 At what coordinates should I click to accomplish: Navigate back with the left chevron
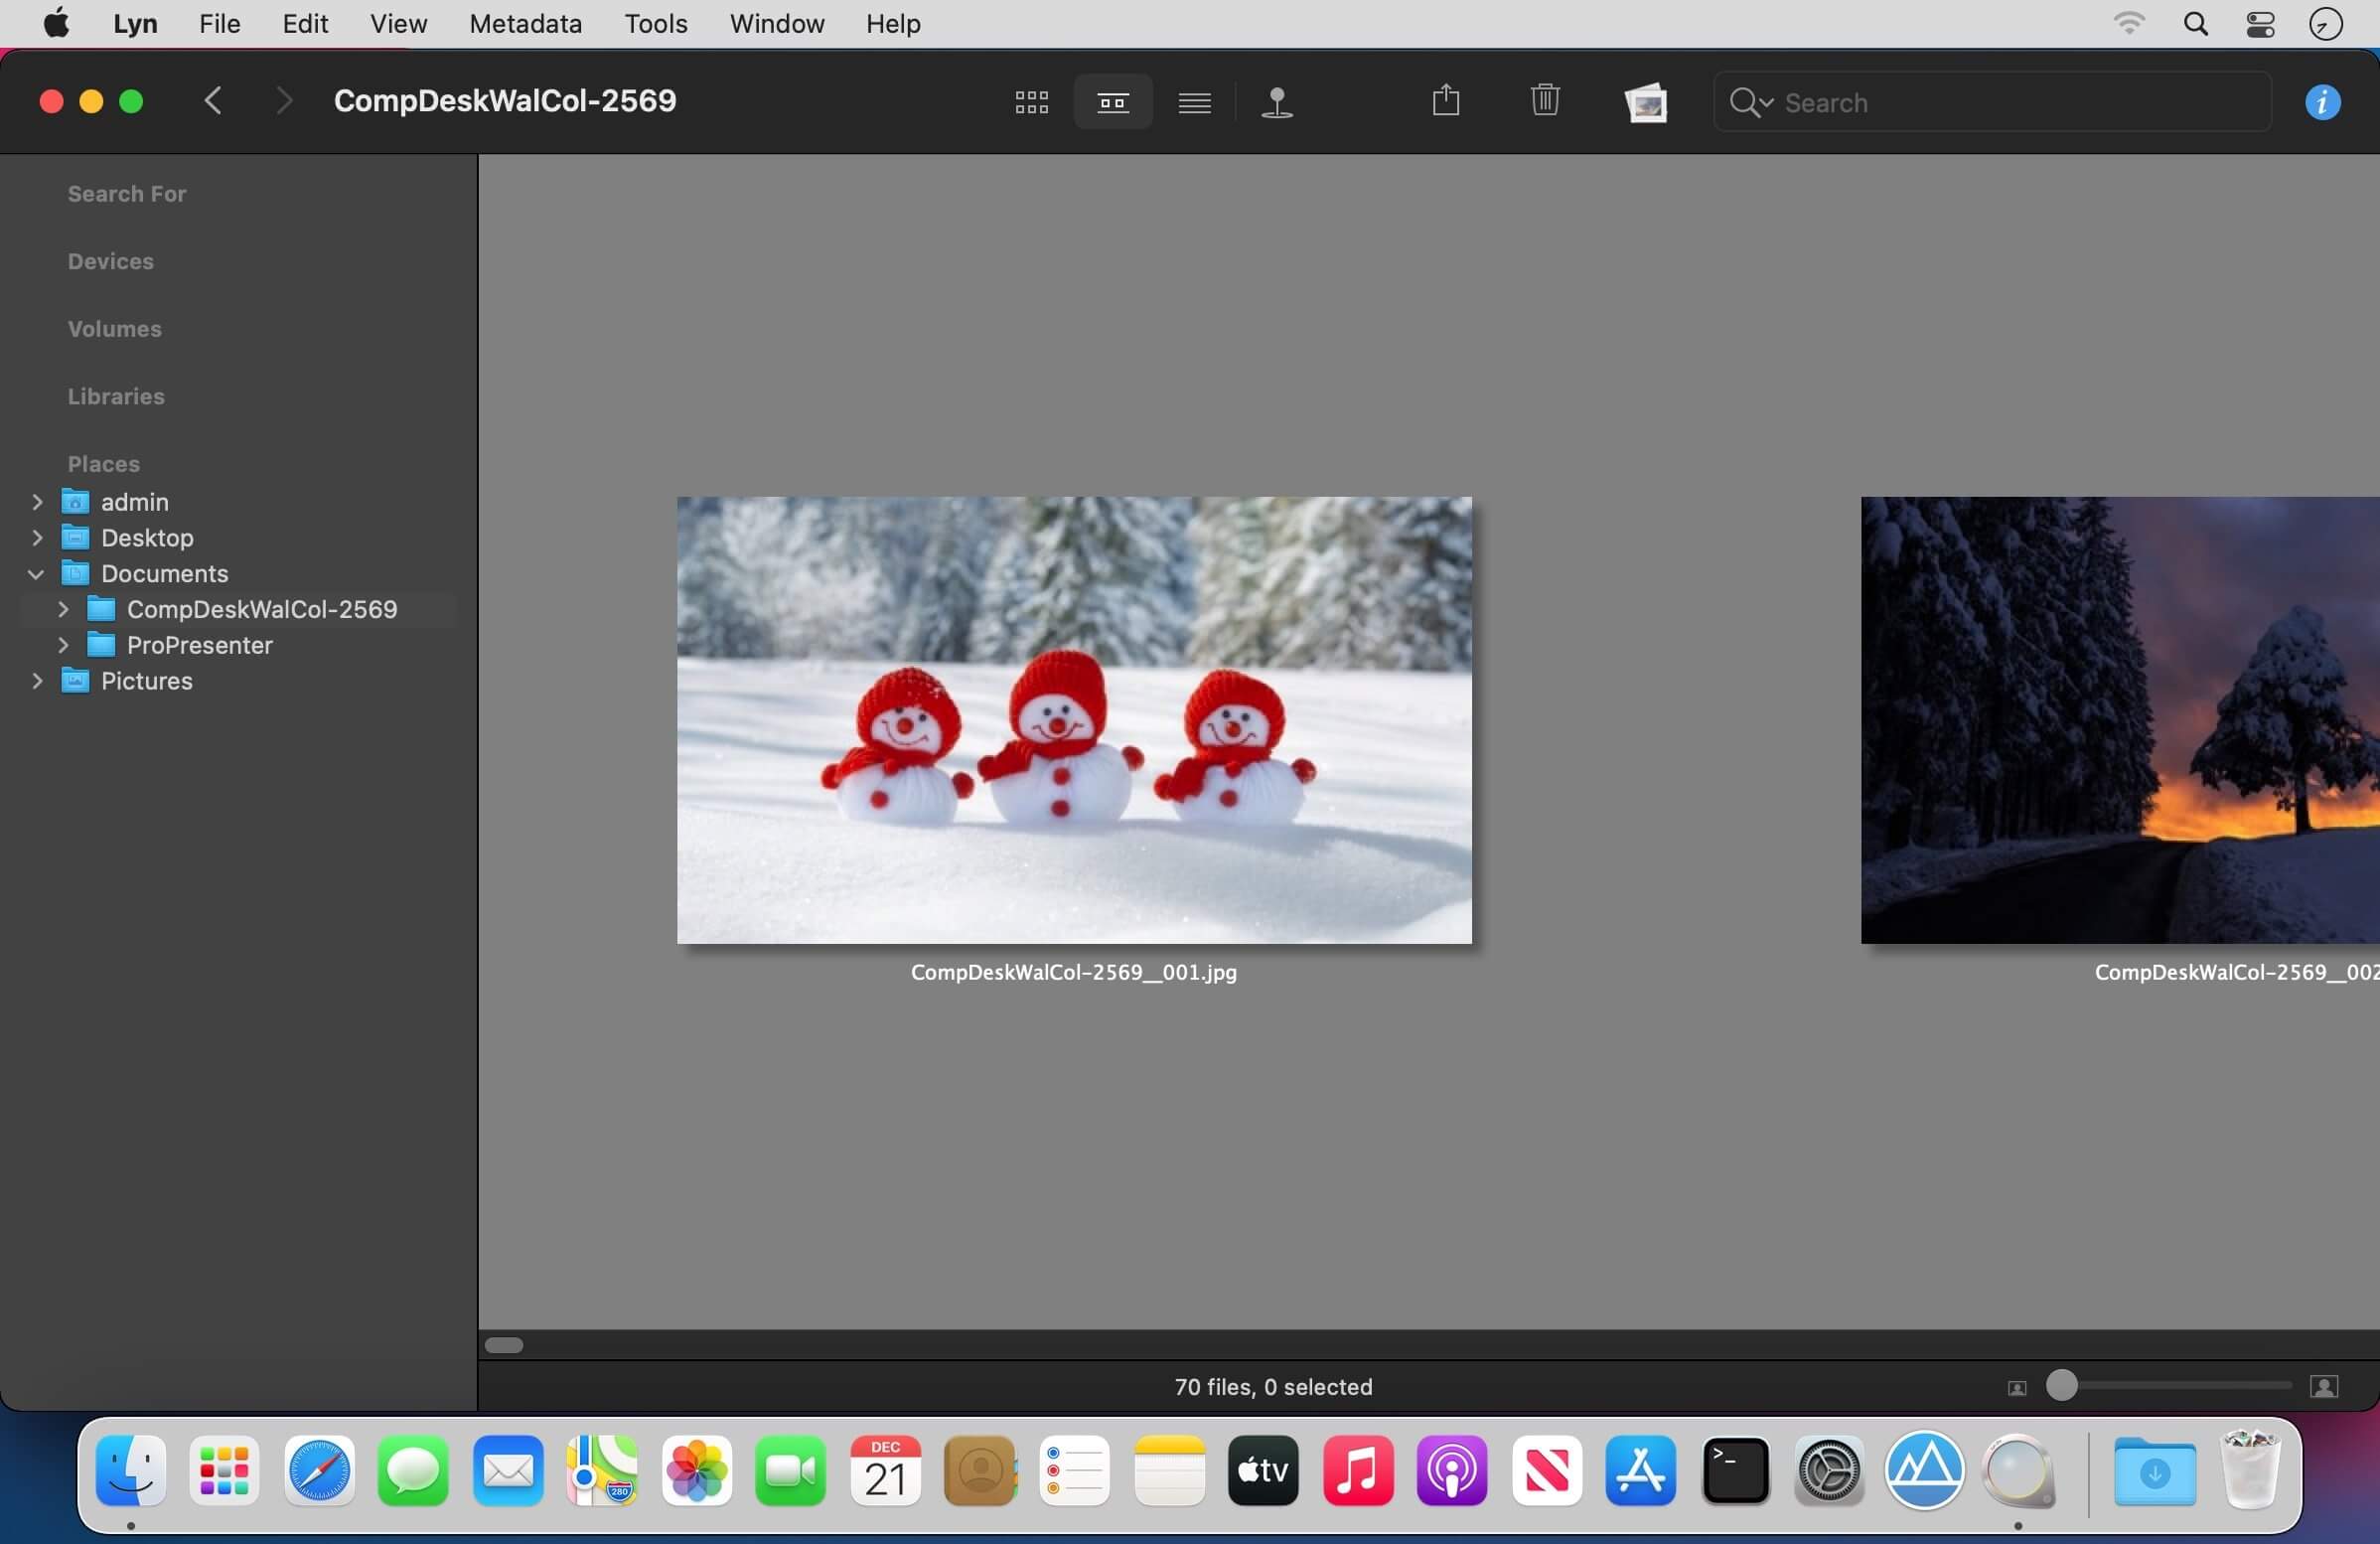click(212, 101)
